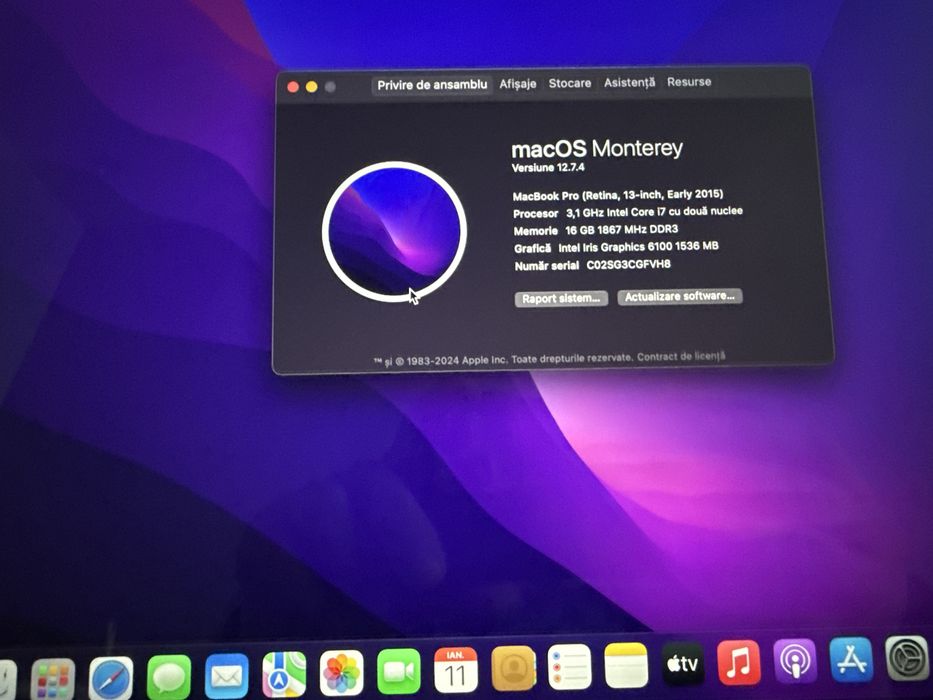Click Intel Iris Graphics 6100 1536 MB
The height and width of the screenshot is (700, 933).
coord(638,246)
